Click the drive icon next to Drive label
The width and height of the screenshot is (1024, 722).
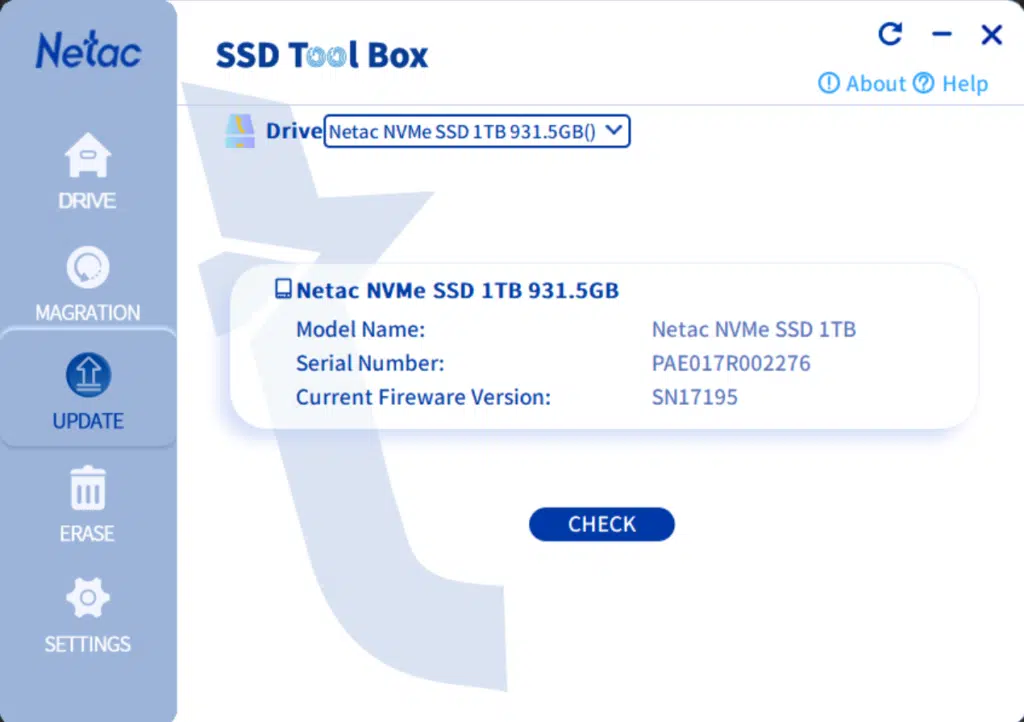click(x=240, y=128)
